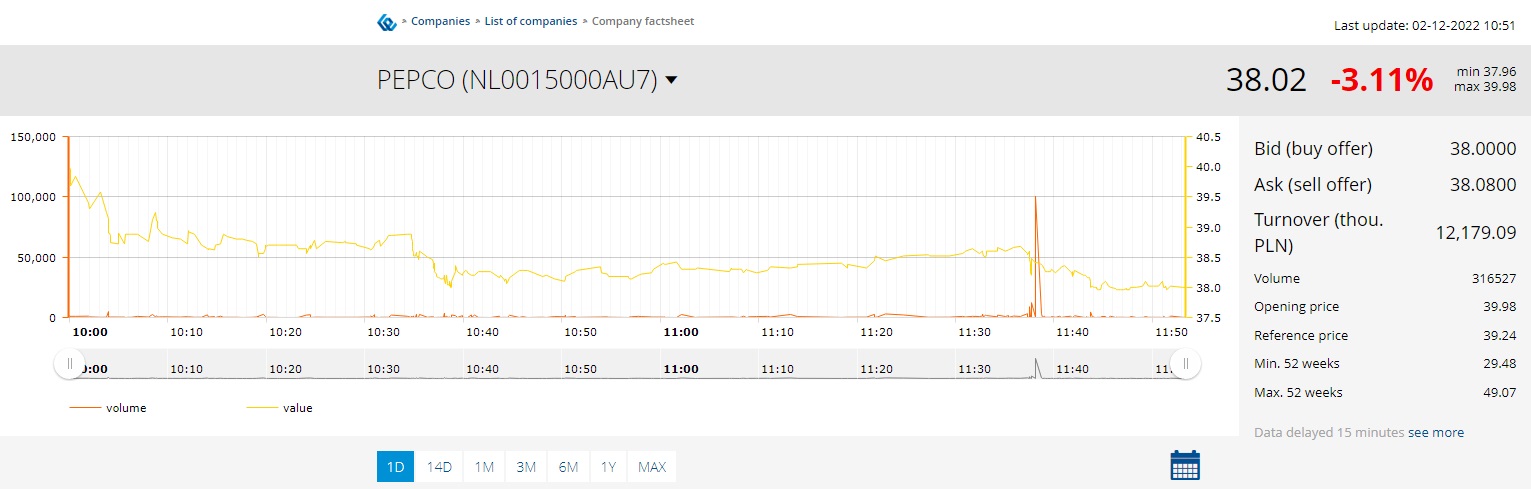The width and height of the screenshot is (1531, 489).
Task: Open the calendar date picker icon
Action: [x=1184, y=465]
